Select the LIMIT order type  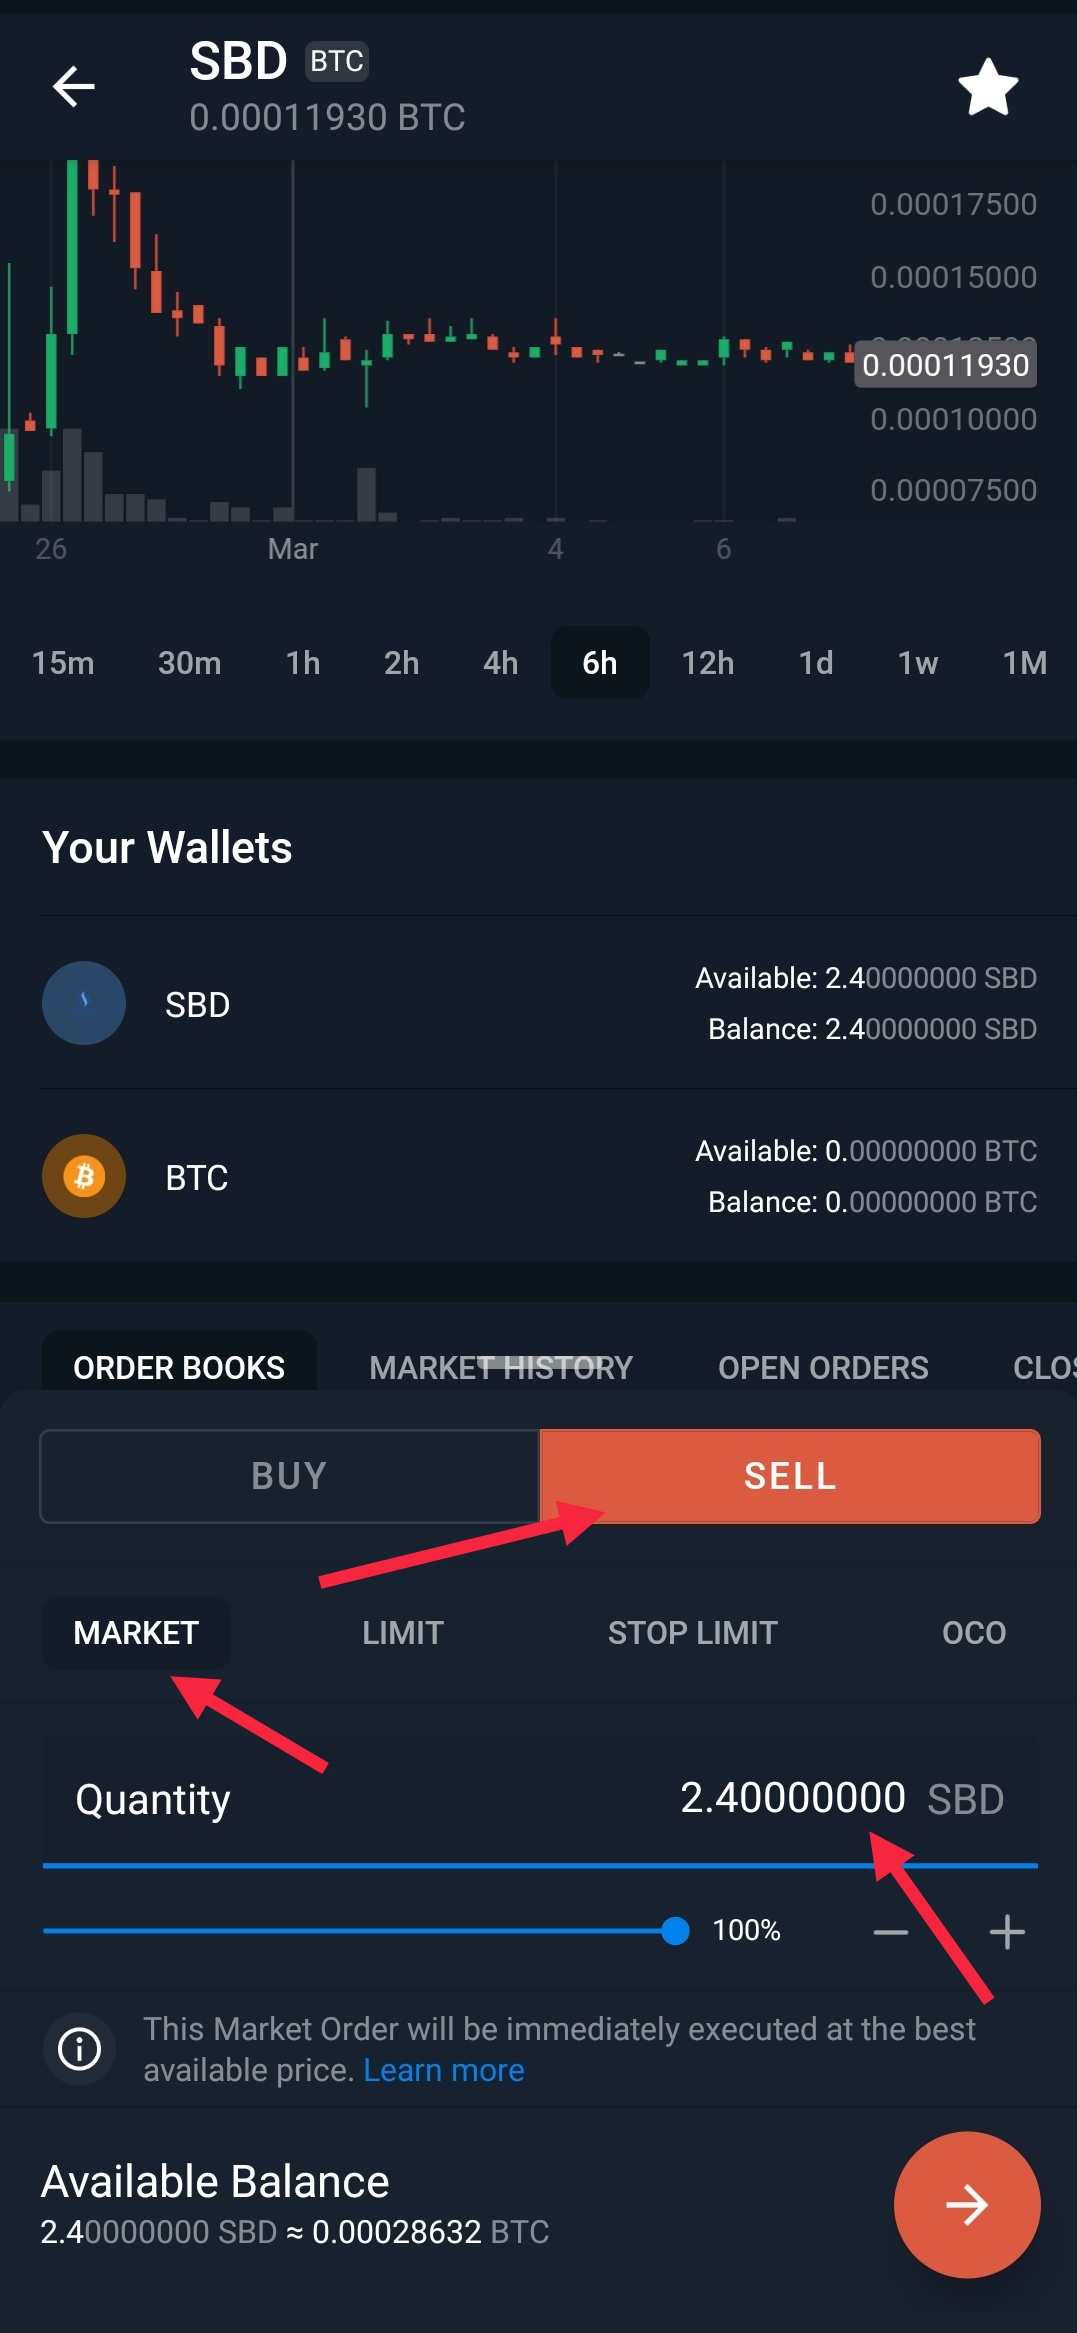coord(402,1633)
